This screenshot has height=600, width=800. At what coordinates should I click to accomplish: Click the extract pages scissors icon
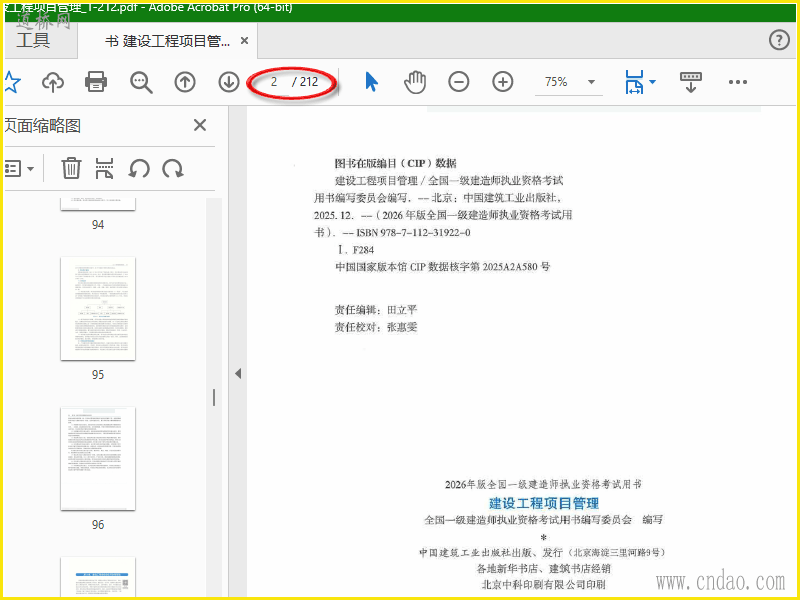point(105,168)
